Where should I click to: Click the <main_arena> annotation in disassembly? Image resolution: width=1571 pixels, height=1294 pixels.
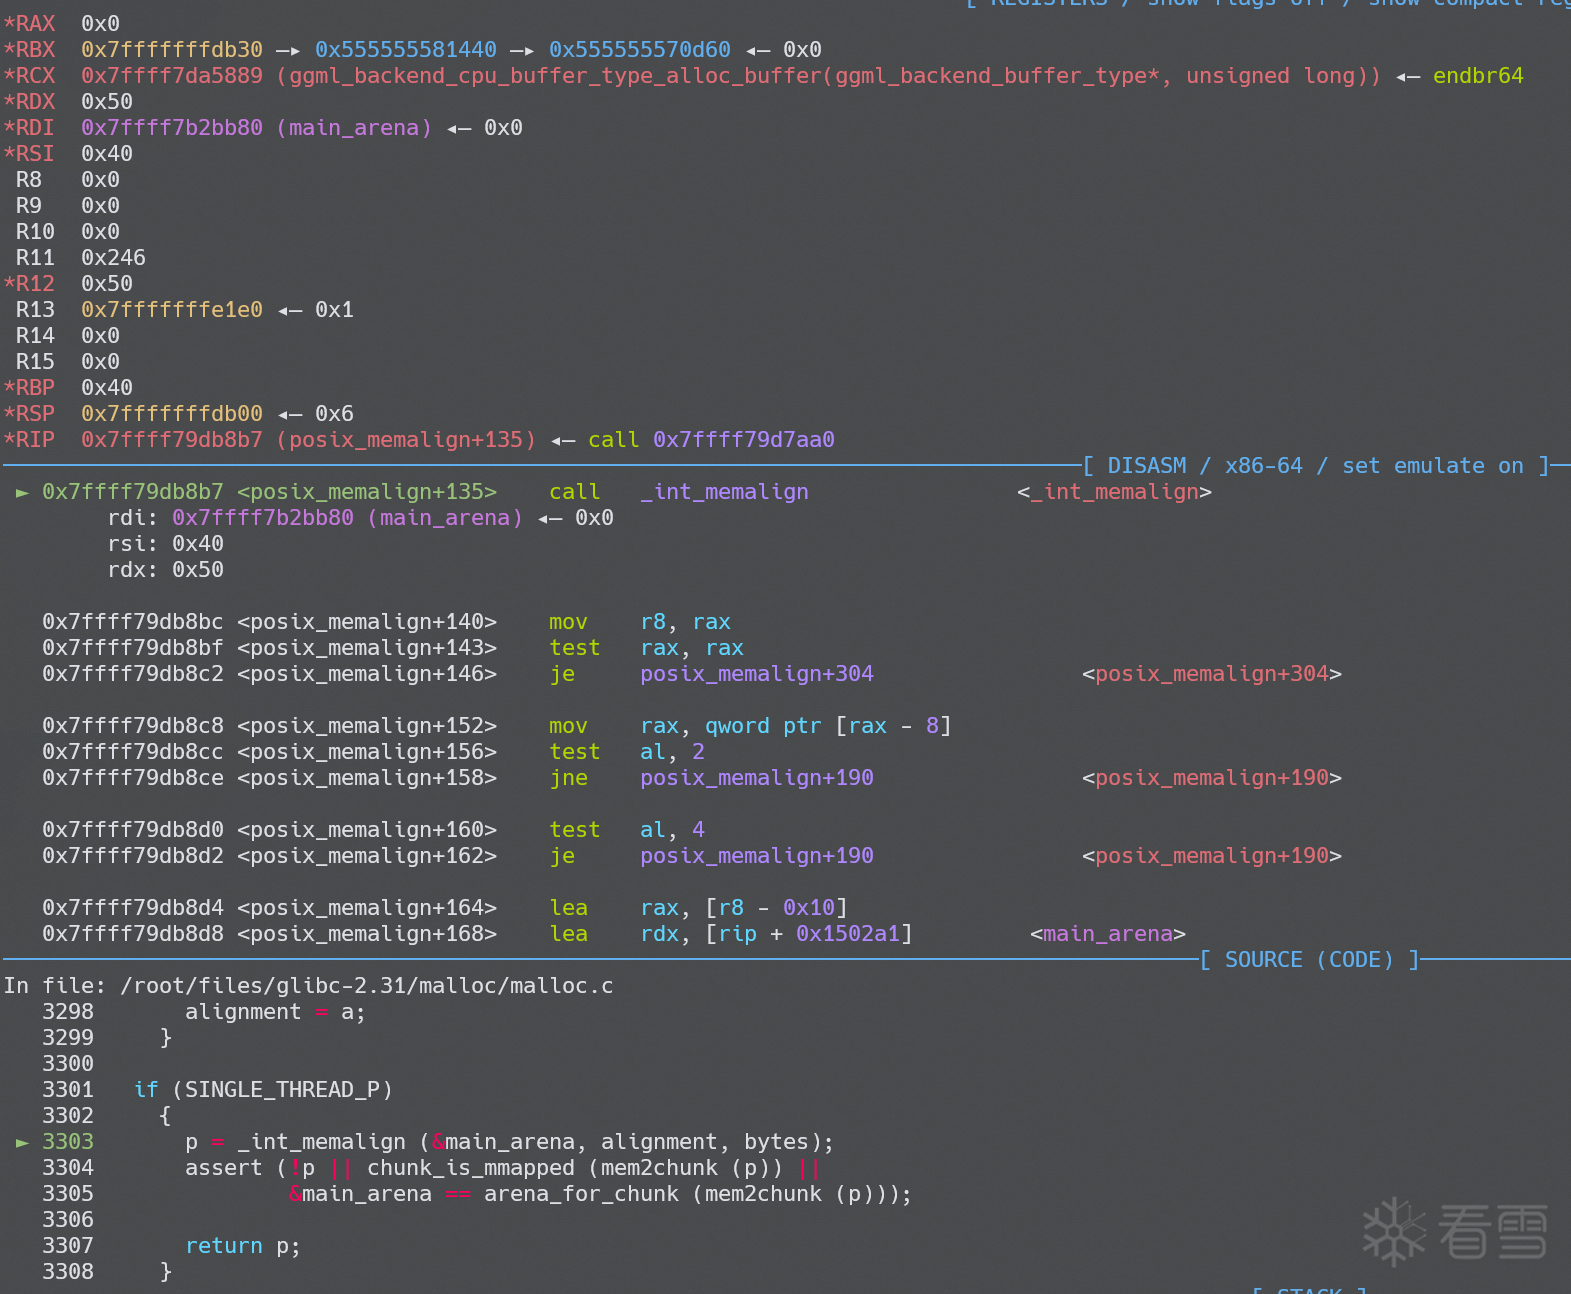coord(1108,933)
